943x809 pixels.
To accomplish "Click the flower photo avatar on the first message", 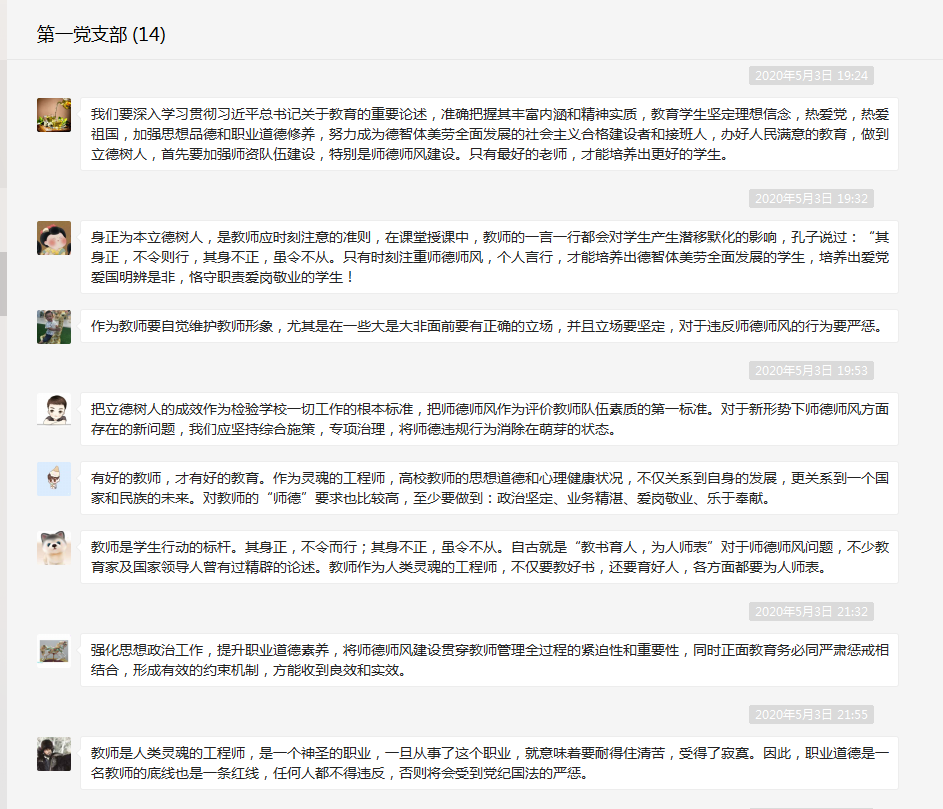I will click(x=54, y=115).
